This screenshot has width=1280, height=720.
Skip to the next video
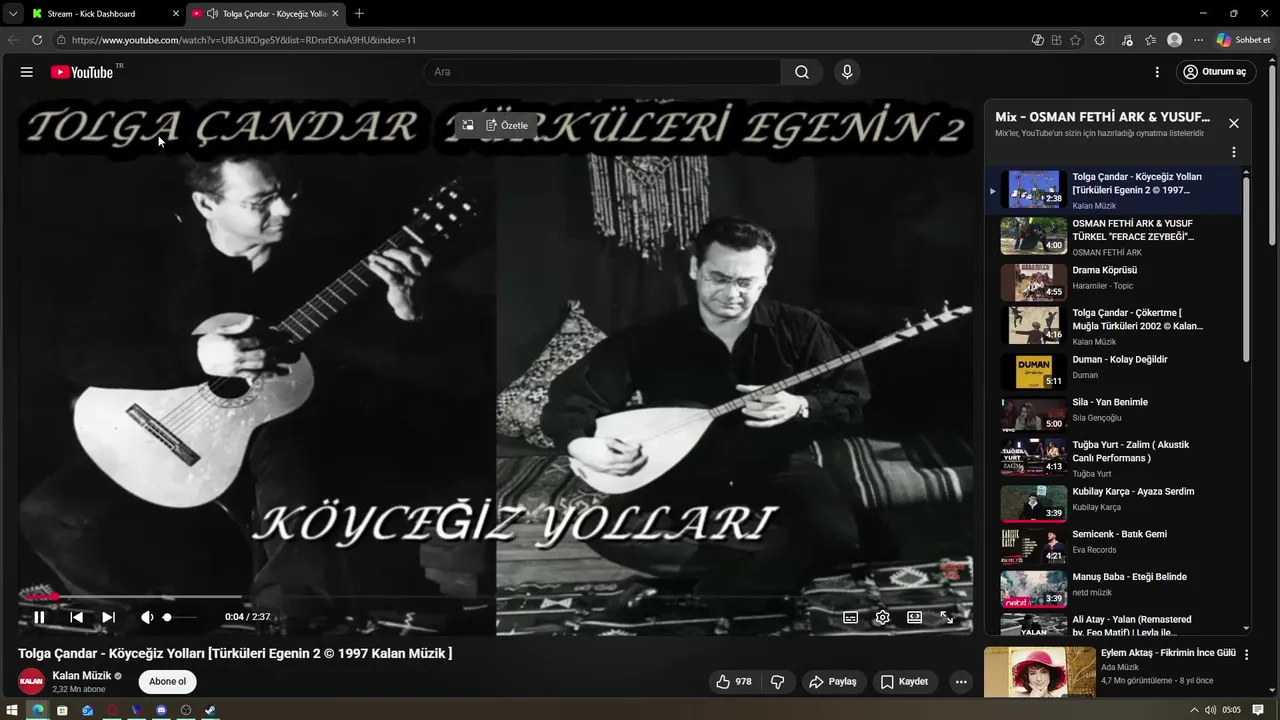click(x=108, y=617)
